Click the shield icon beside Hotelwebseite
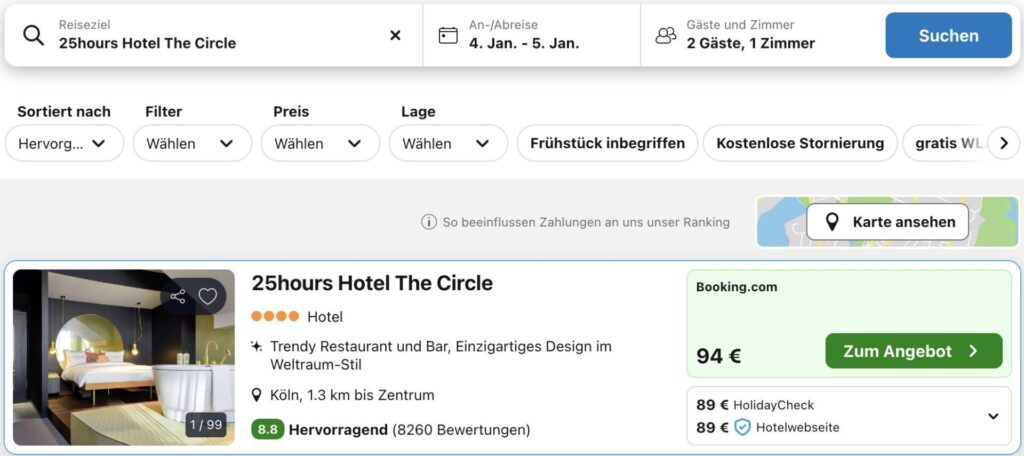This screenshot has width=1024, height=456. pos(742,427)
